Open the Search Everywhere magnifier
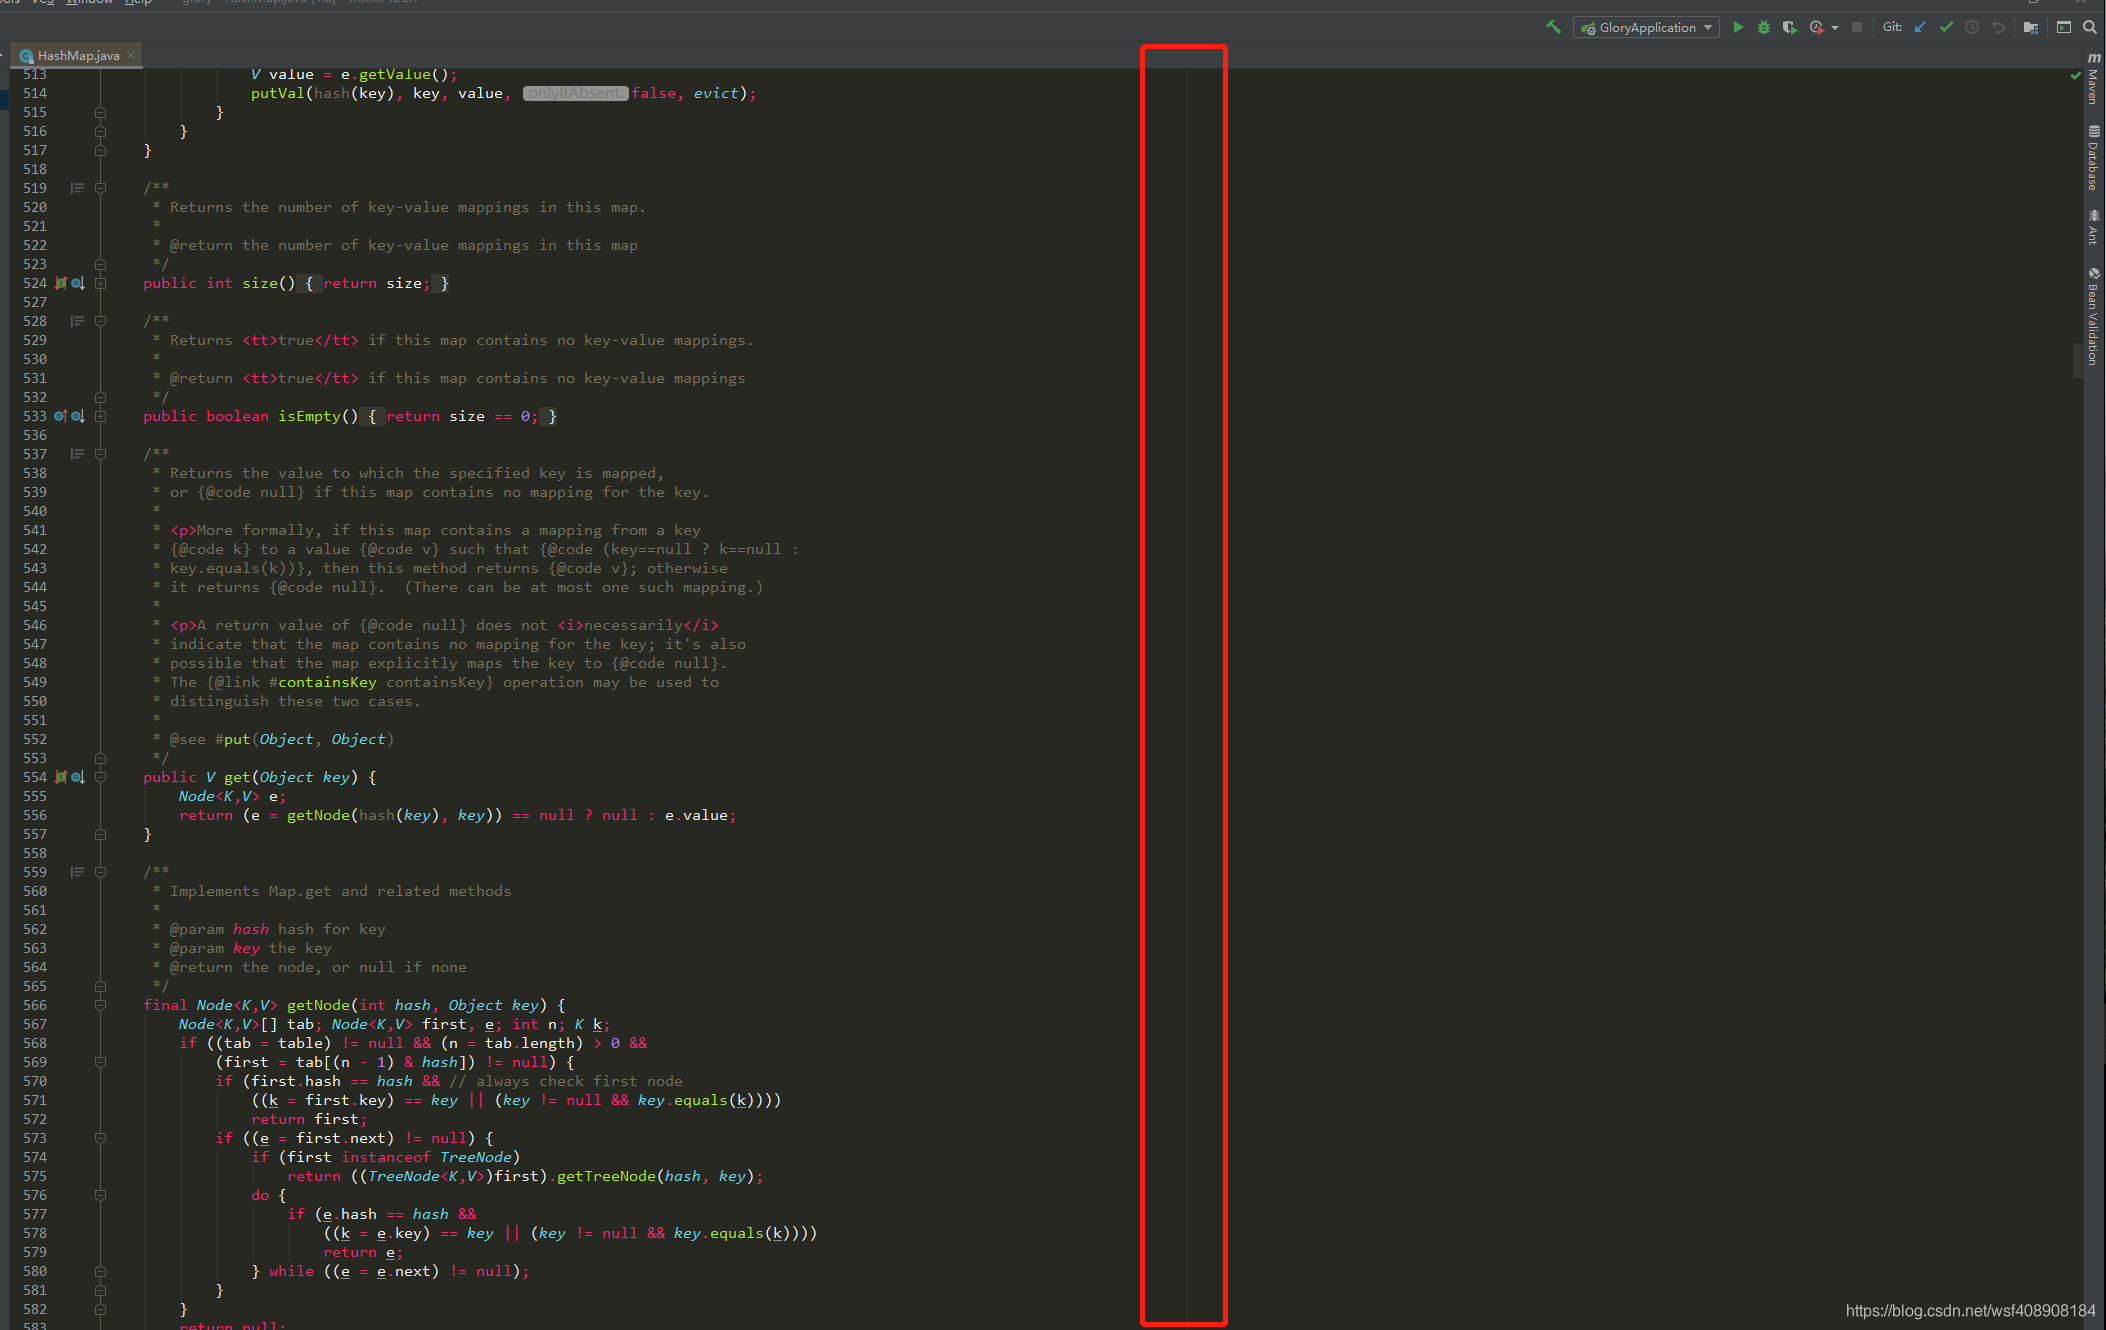This screenshot has width=2106, height=1330. pos(2090,27)
